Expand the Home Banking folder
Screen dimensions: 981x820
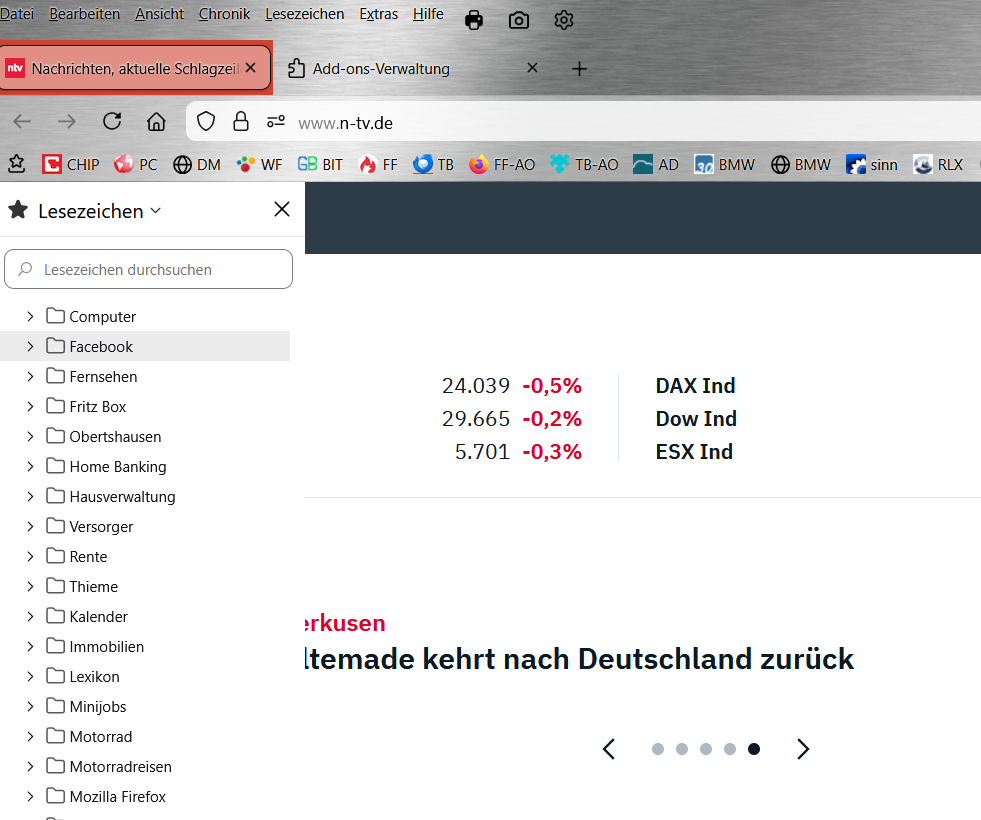30,466
